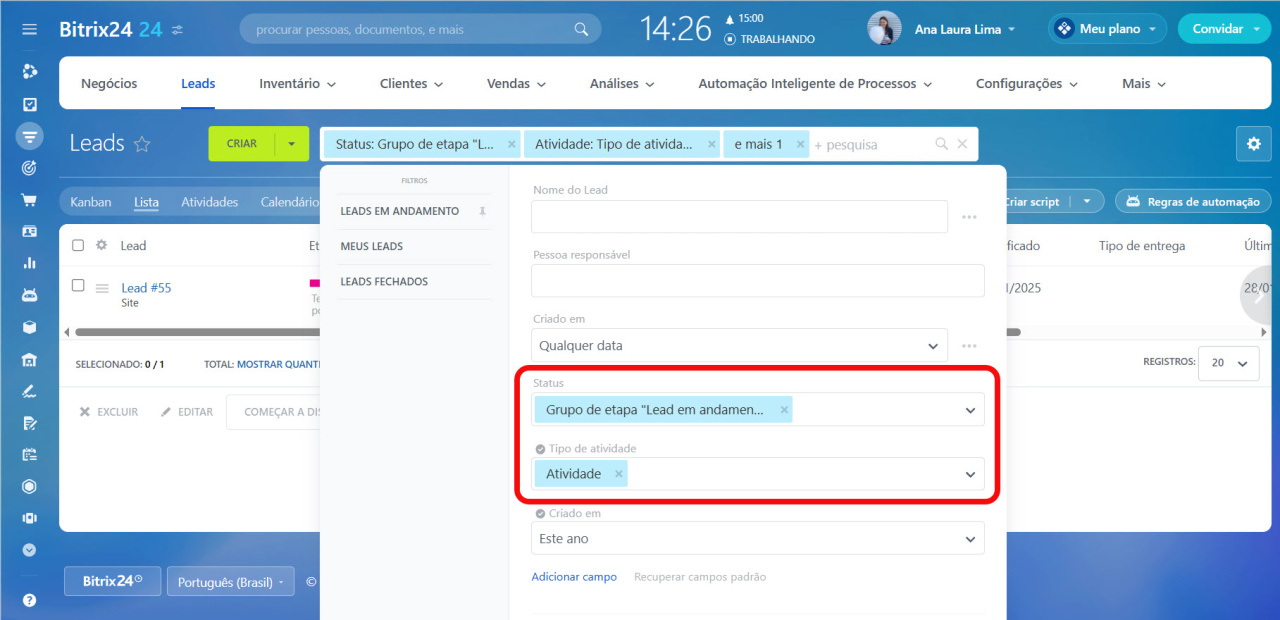Expand the 'Criado em' Qualquer data dropdown
1280x620 pixels.
(740, 346)
